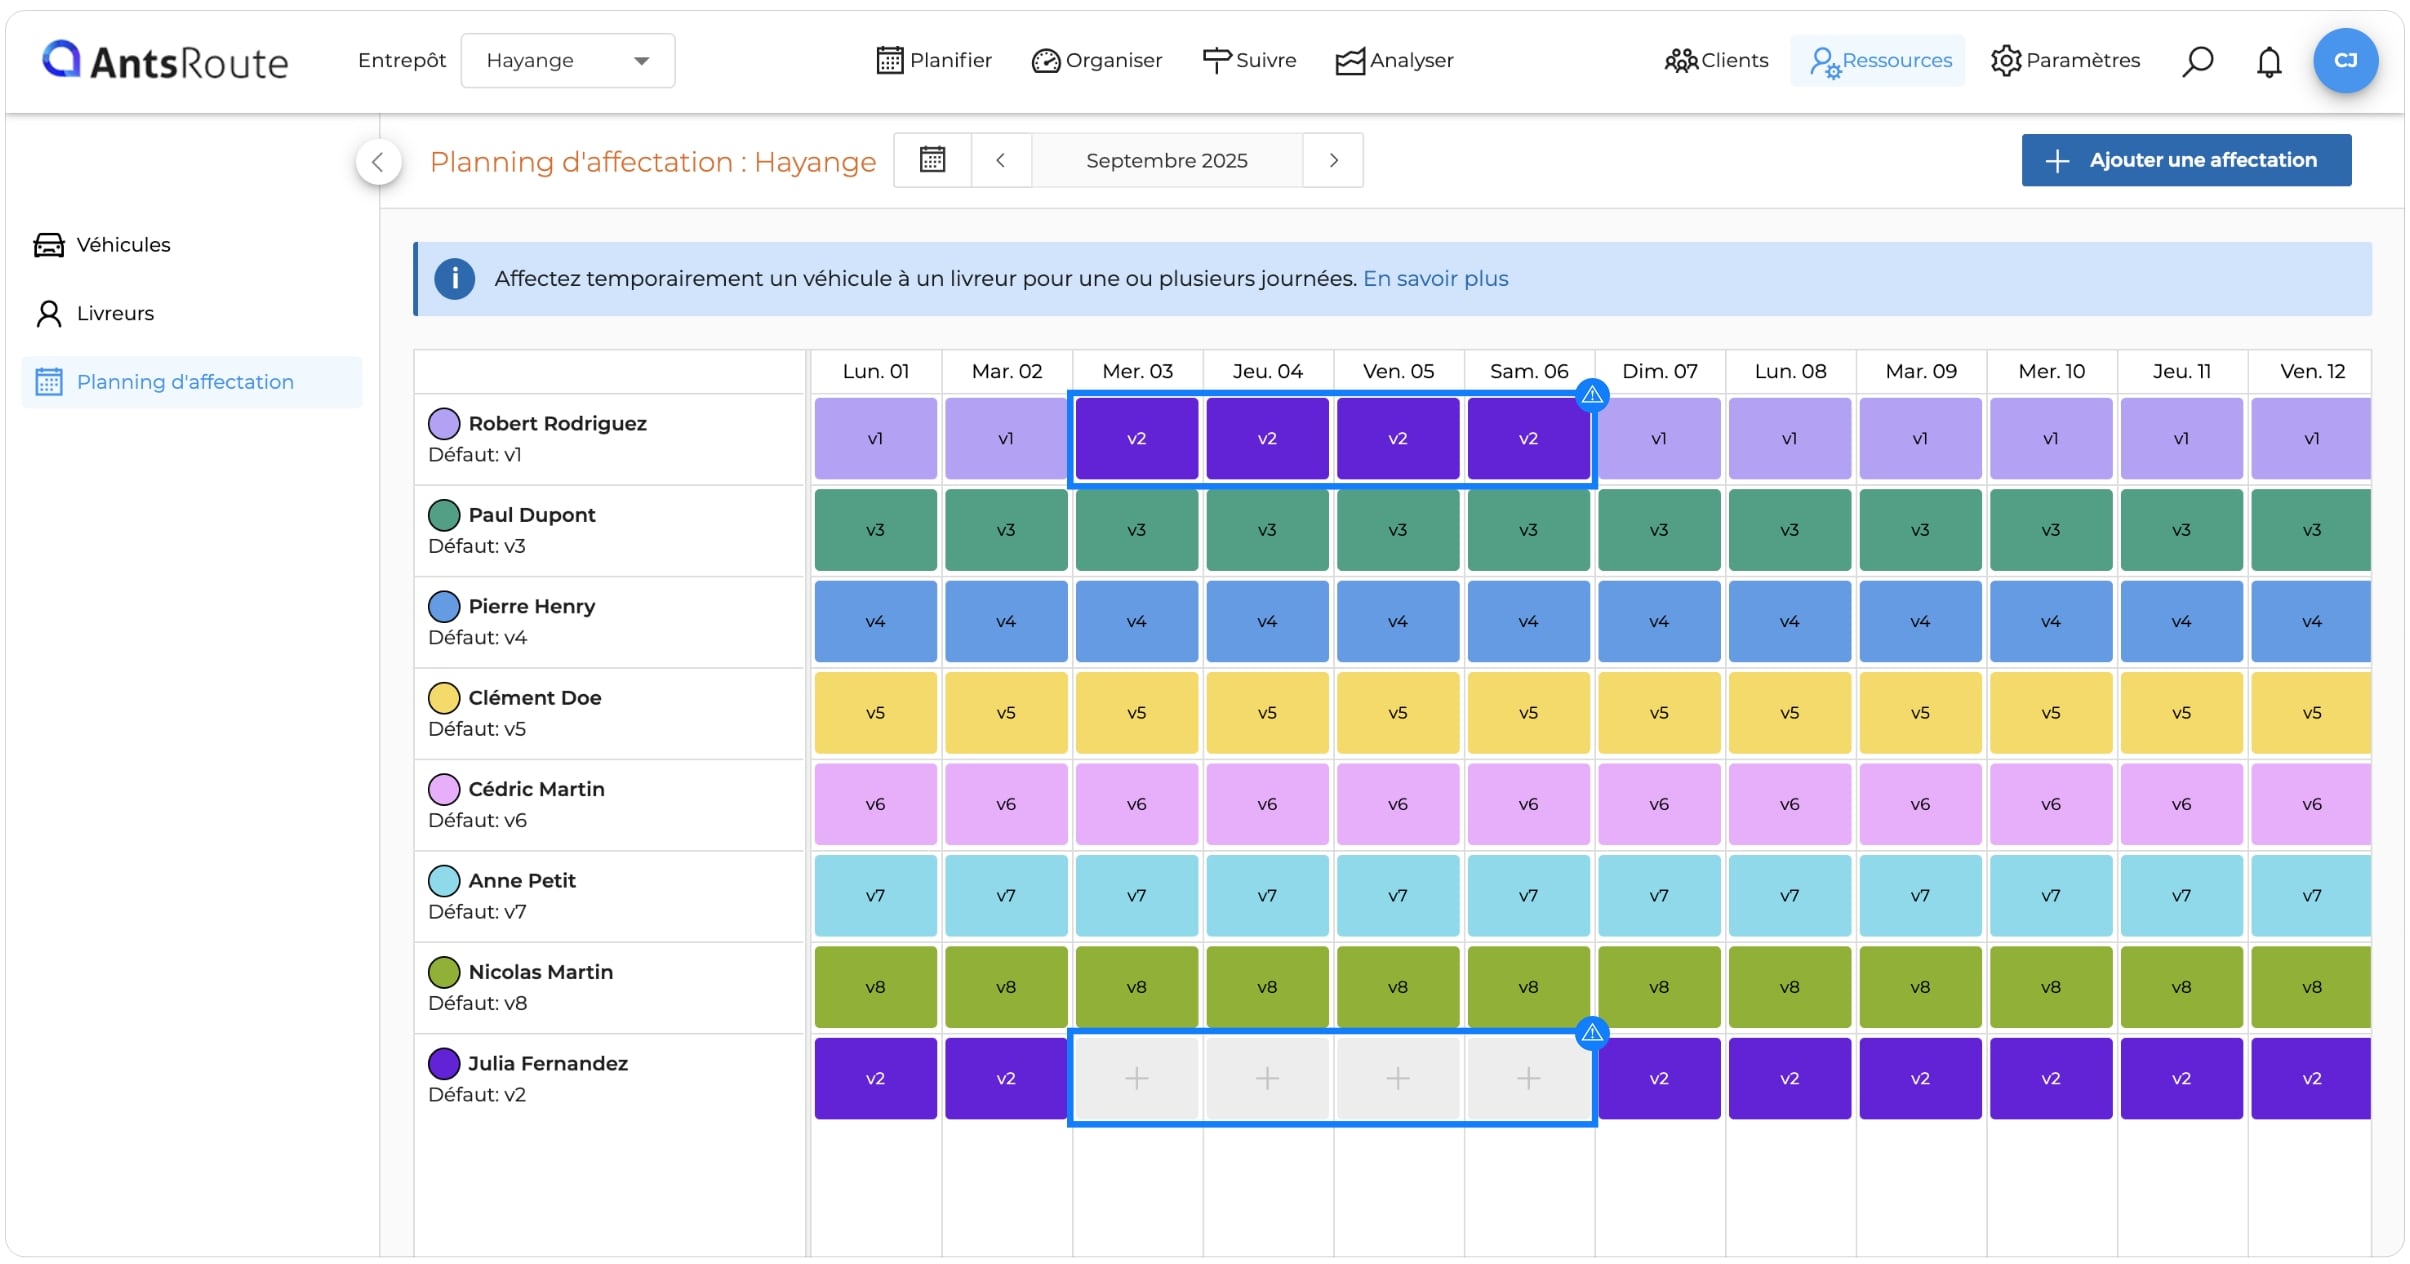Viewport: 2410px width, 1264px height.
Task: Go to the previous month
Action: point(1000,160)
